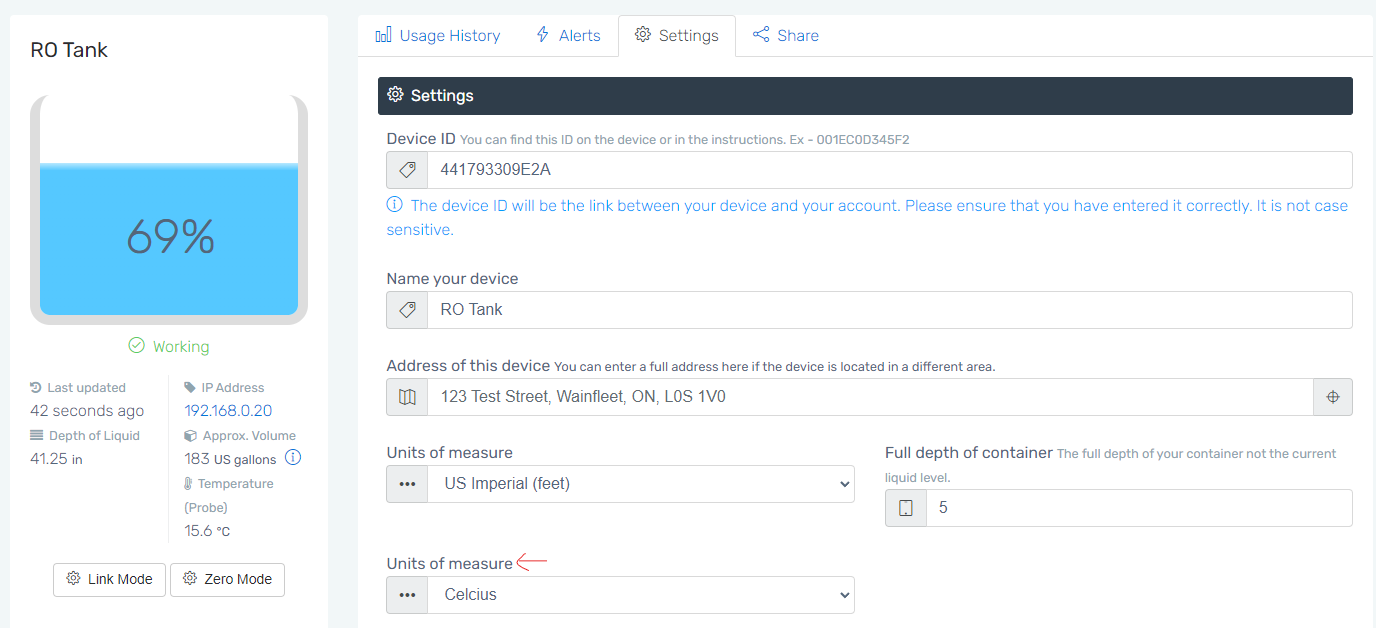Click the tag icon beside Device ID field
The image size is (1376, 628).
[x=407, y=170]
